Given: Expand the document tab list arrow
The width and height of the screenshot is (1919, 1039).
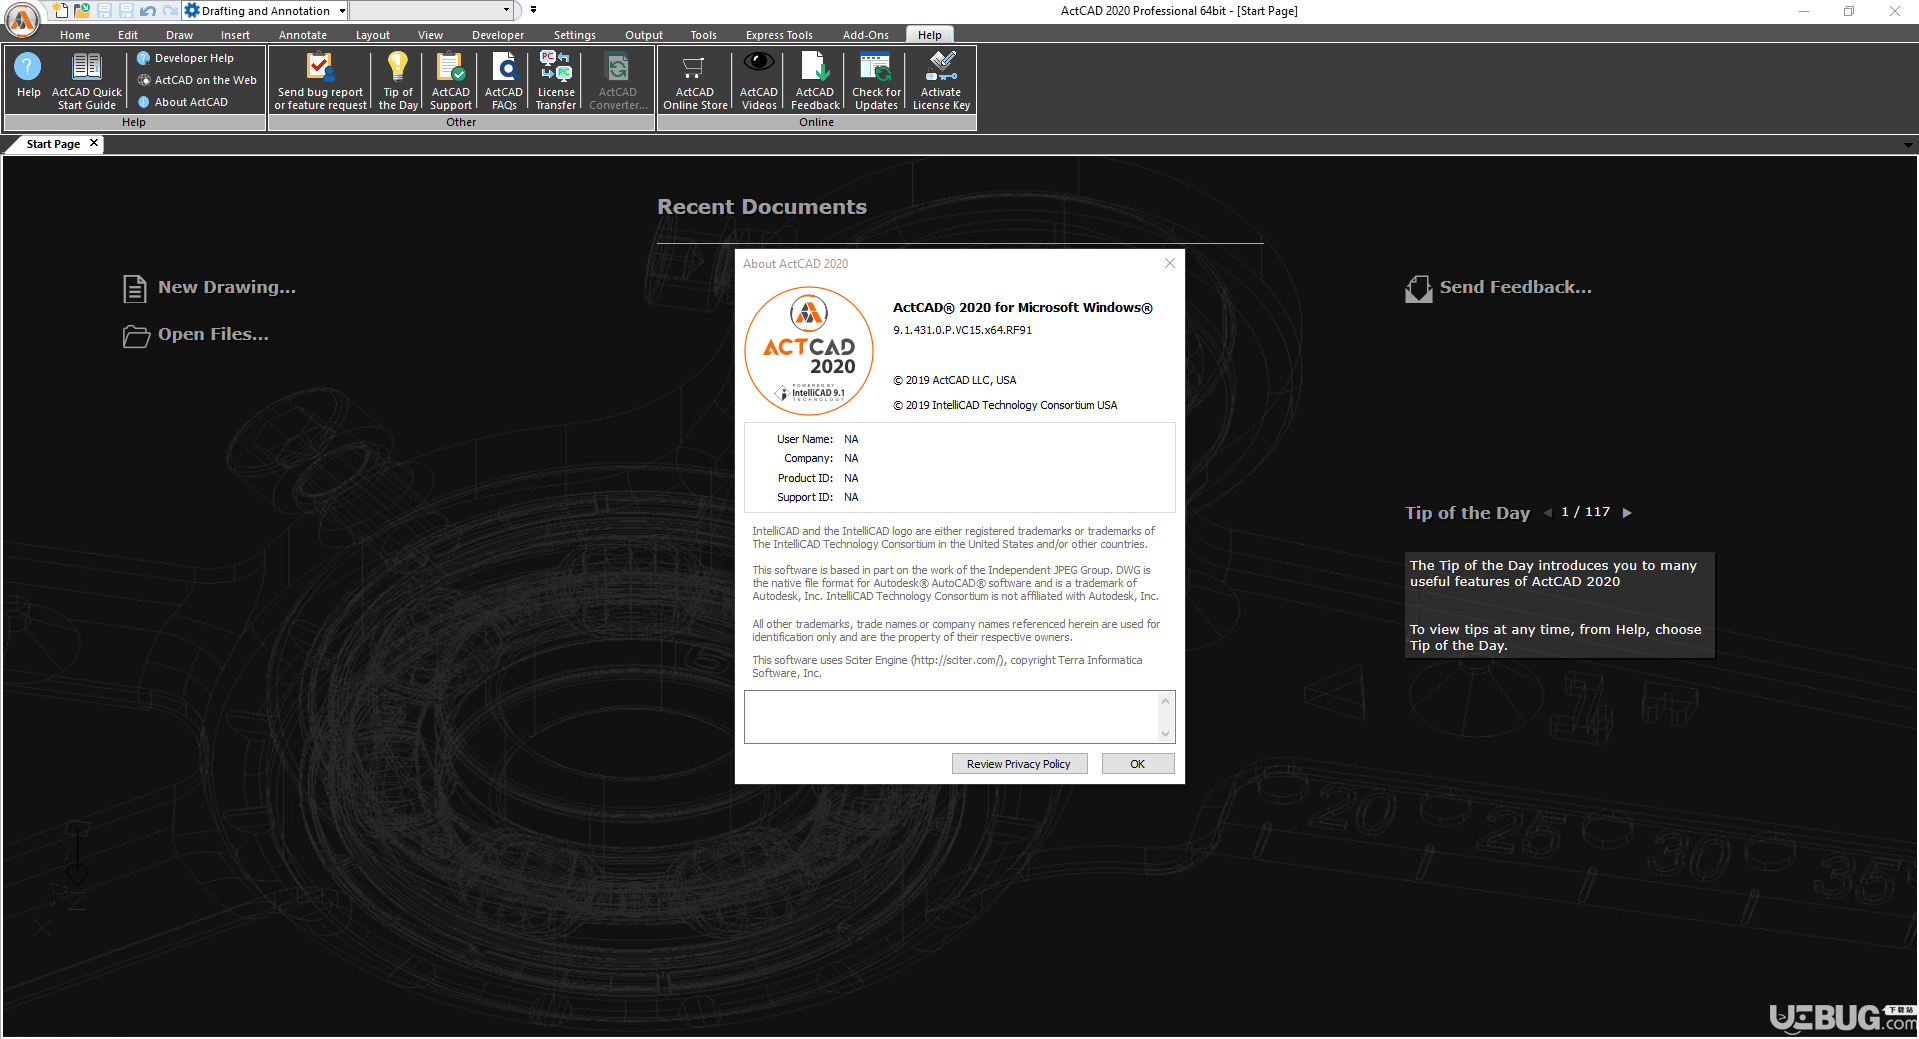Looking at the screenshot, I should coord(1908,145).
